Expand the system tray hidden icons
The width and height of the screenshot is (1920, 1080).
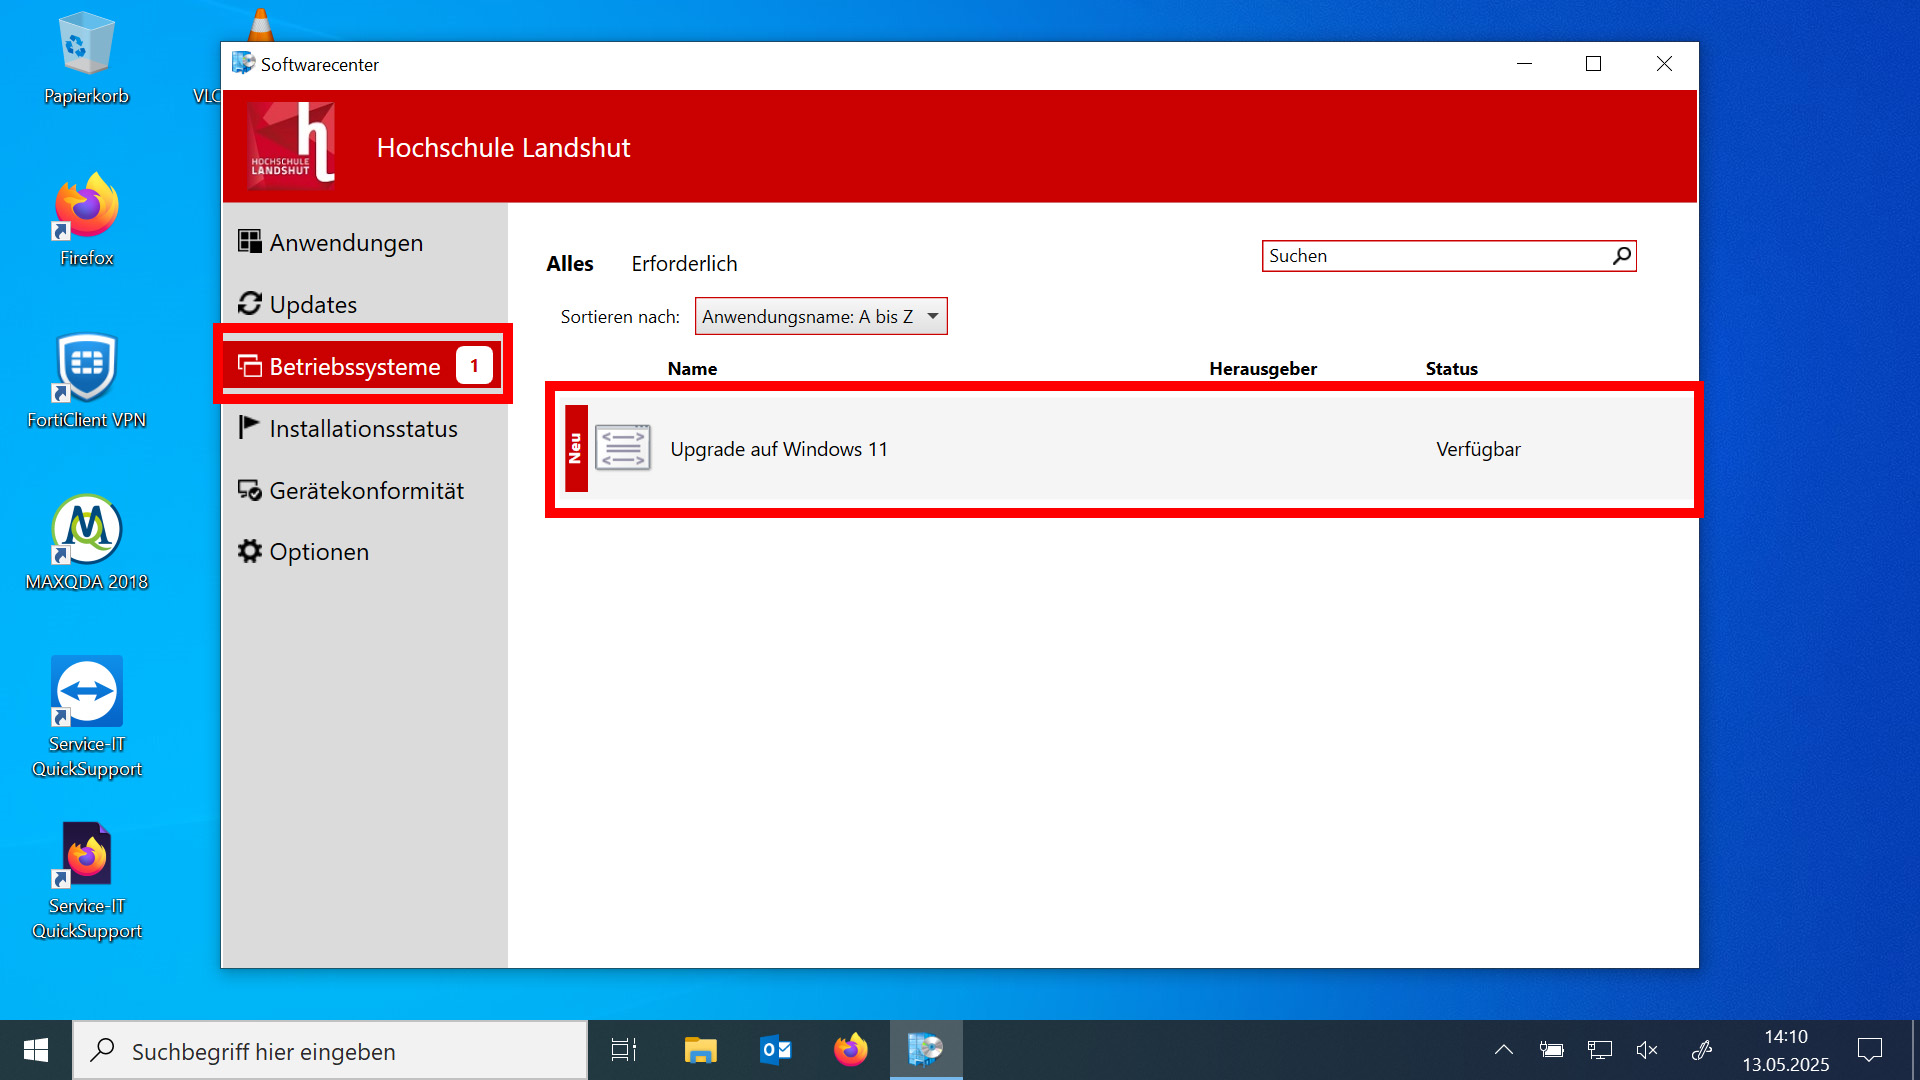click(1503, 1050)
